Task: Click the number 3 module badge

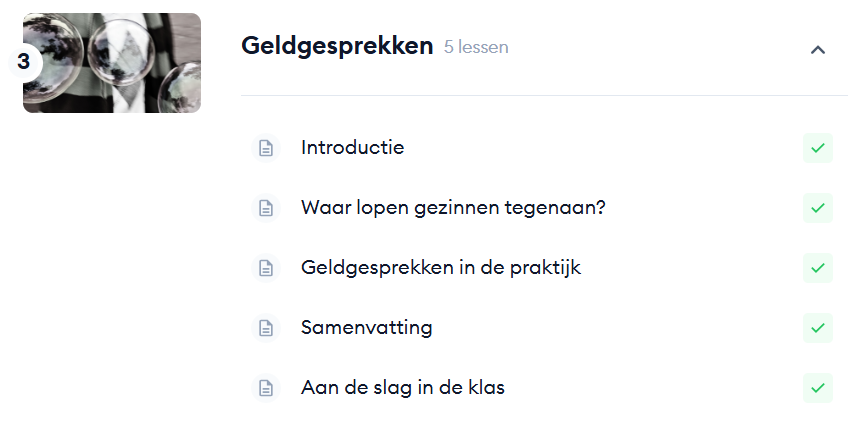Action: point(24,62)
